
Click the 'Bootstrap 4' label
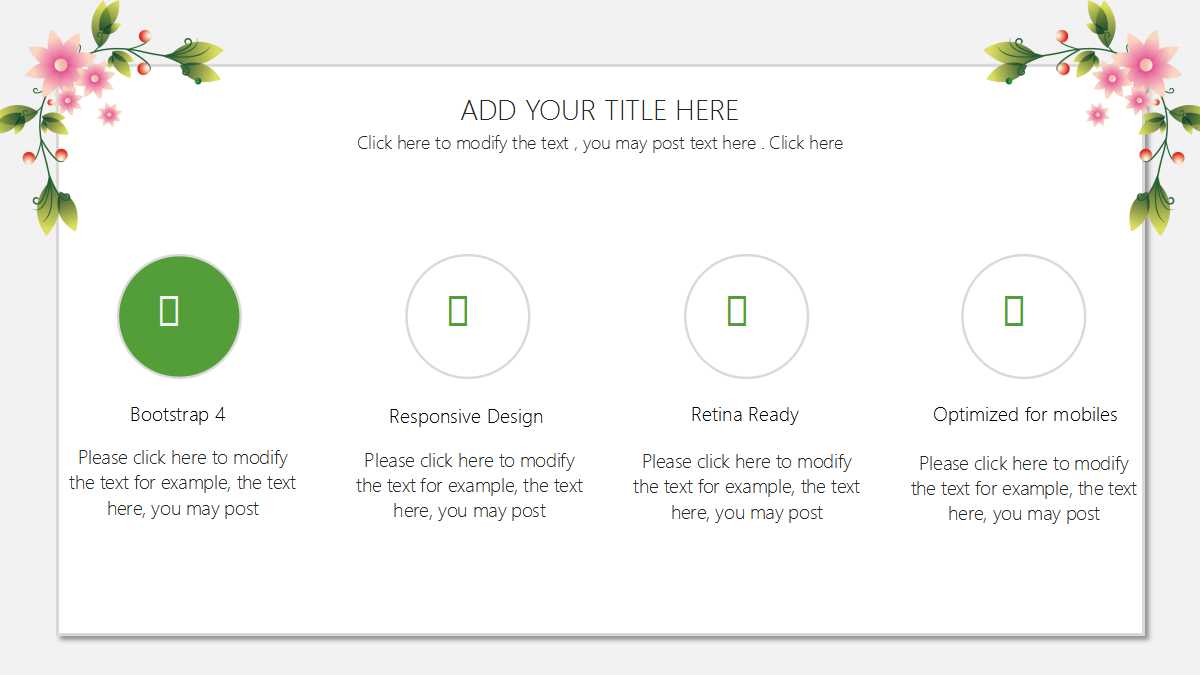pos(178,414)
